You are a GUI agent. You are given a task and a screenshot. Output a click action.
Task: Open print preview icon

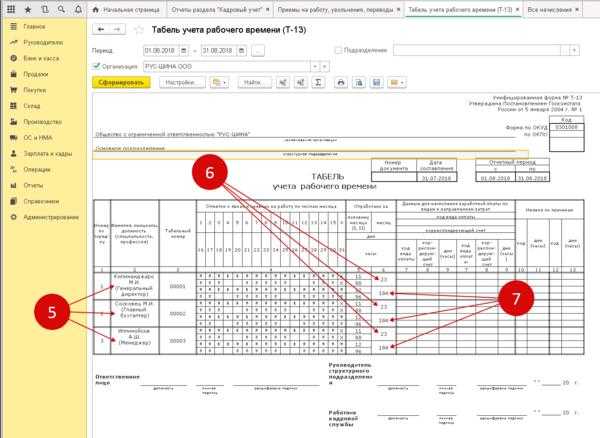pos(359,83)
